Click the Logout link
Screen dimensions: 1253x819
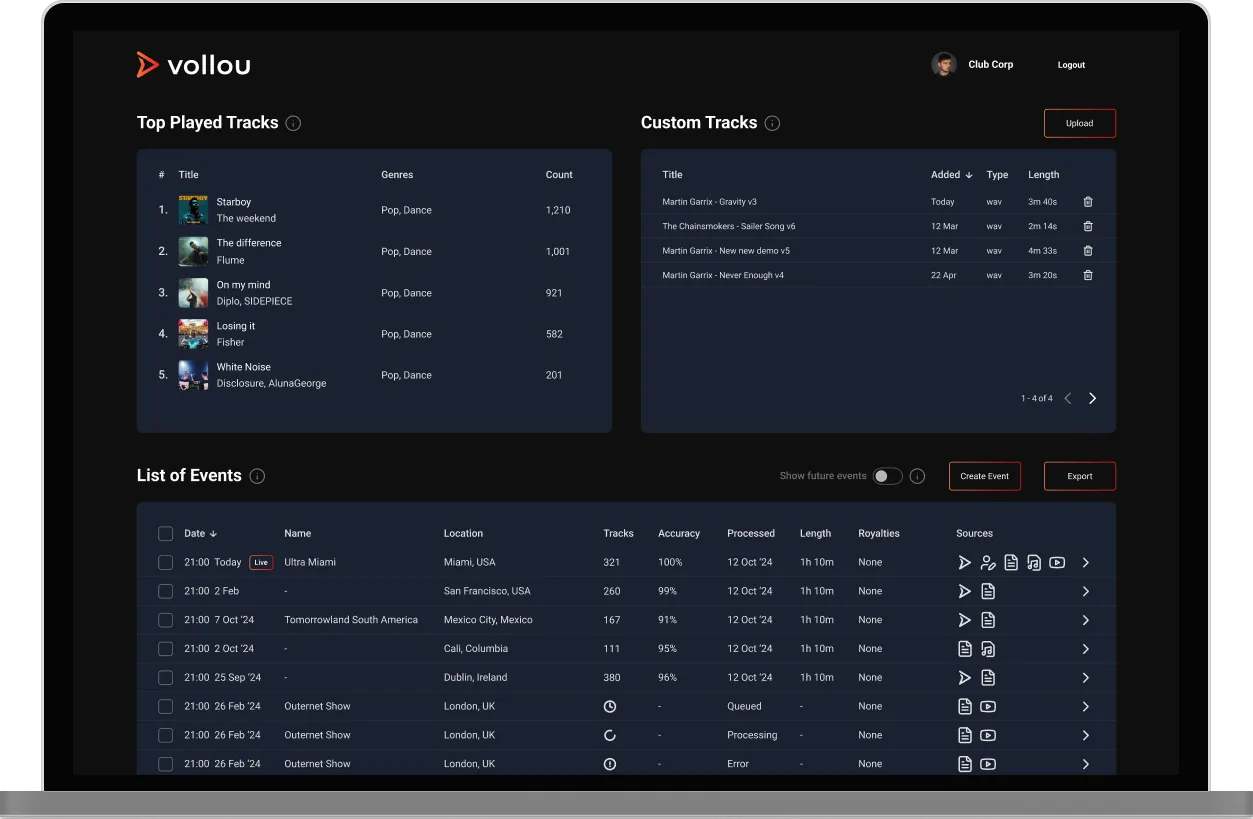click(x=1071, y=65)
